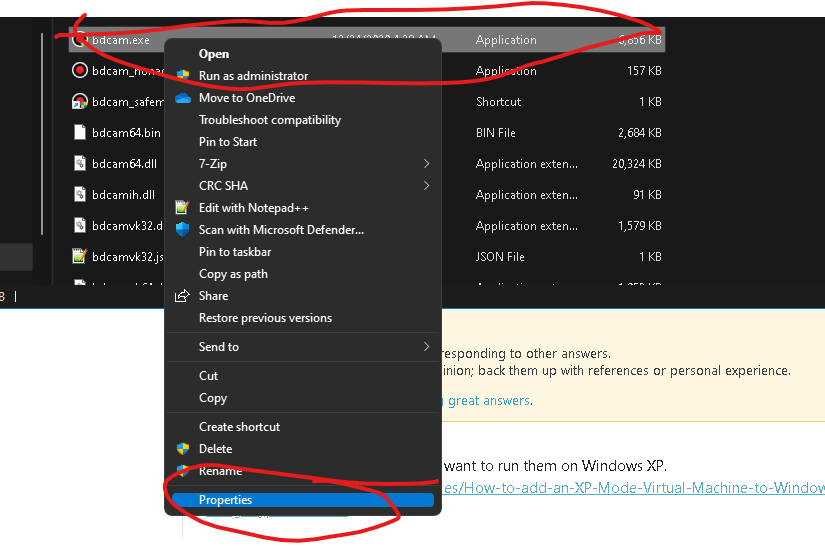Image resolution: width=825 pixels, height=546 pixels.
Task: Click the shield icon beside Delete
Action: pyautogui.click(x=183, y=449)
